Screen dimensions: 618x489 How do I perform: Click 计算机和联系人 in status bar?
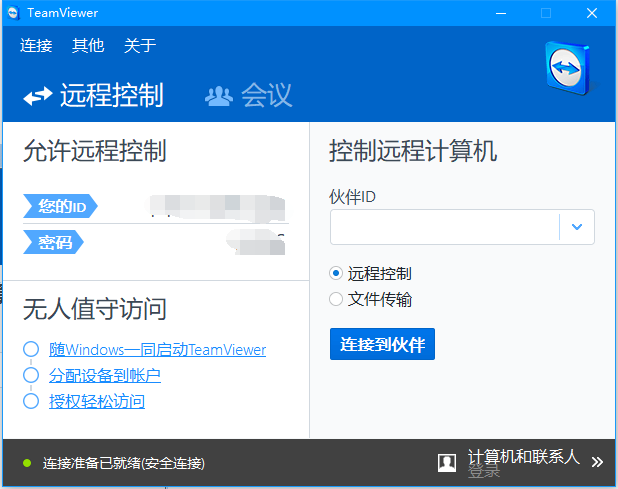pyautogui.click(x=523, y=456)
